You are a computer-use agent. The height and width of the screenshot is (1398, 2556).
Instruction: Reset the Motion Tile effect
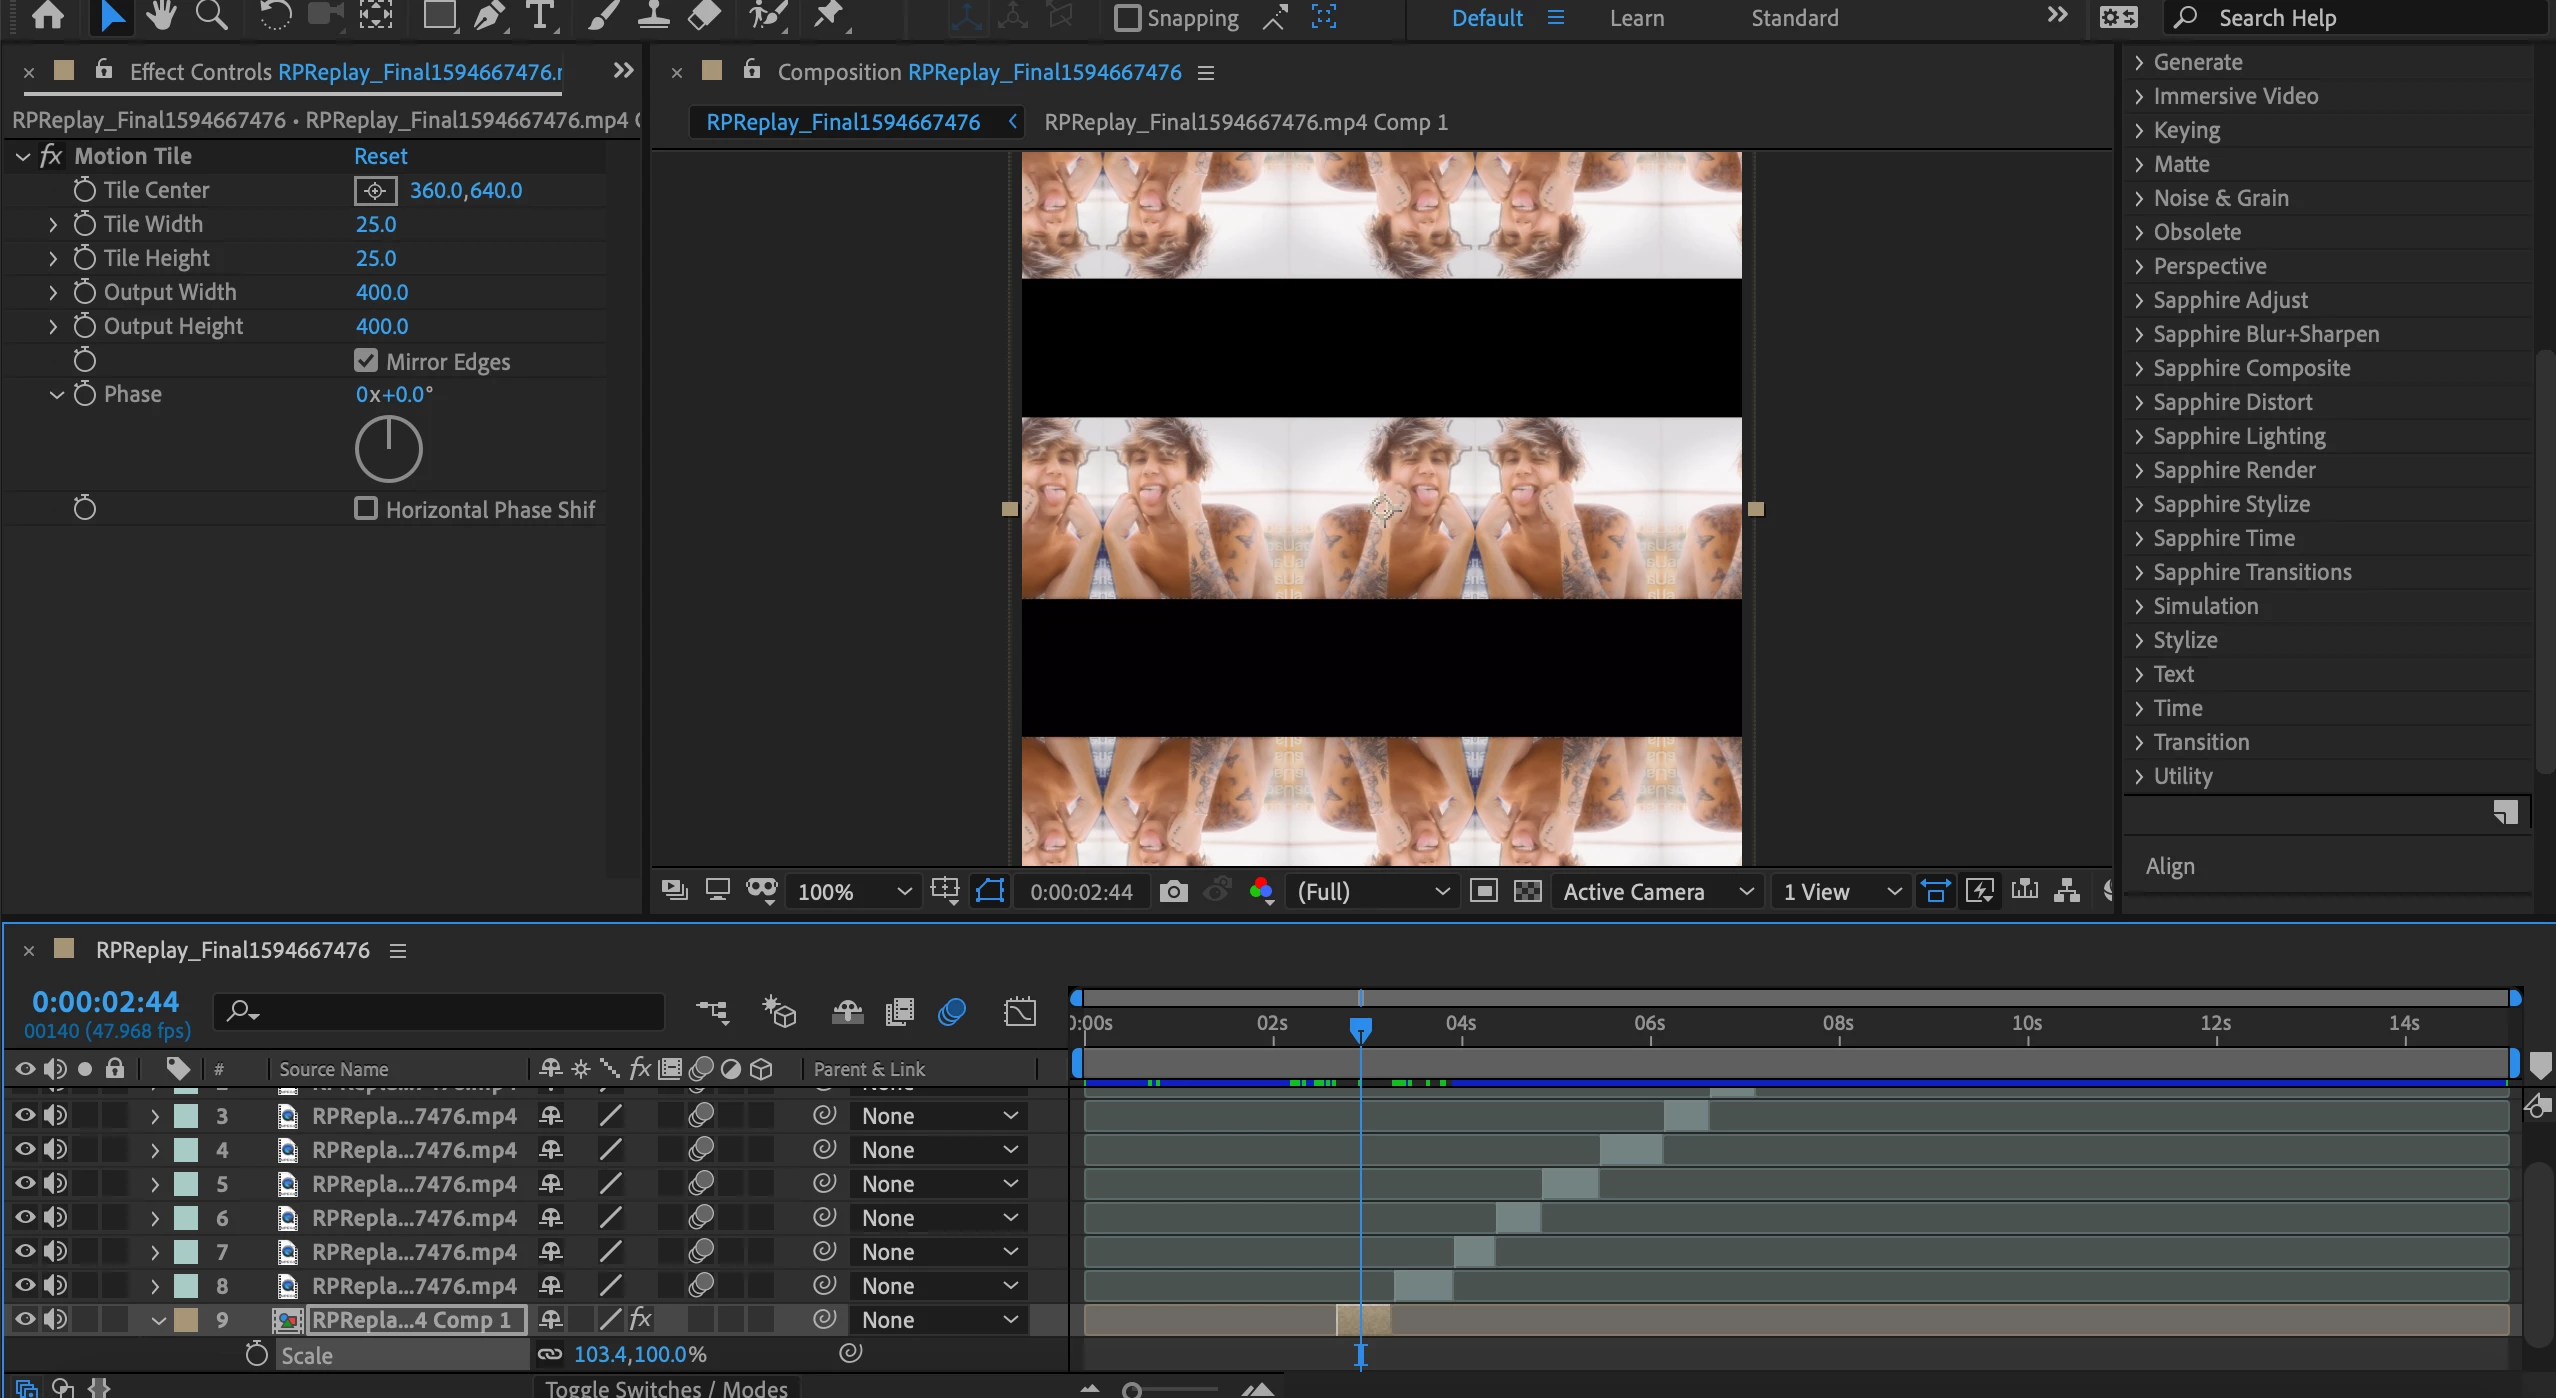(x=380, y=156)
